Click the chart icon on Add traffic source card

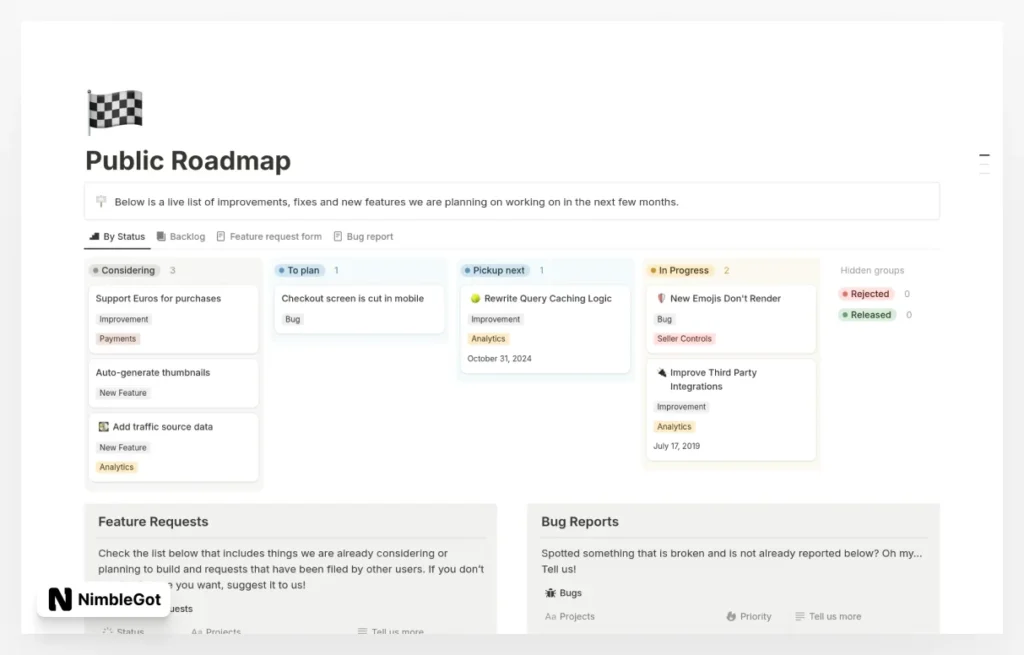click(103, 427)
